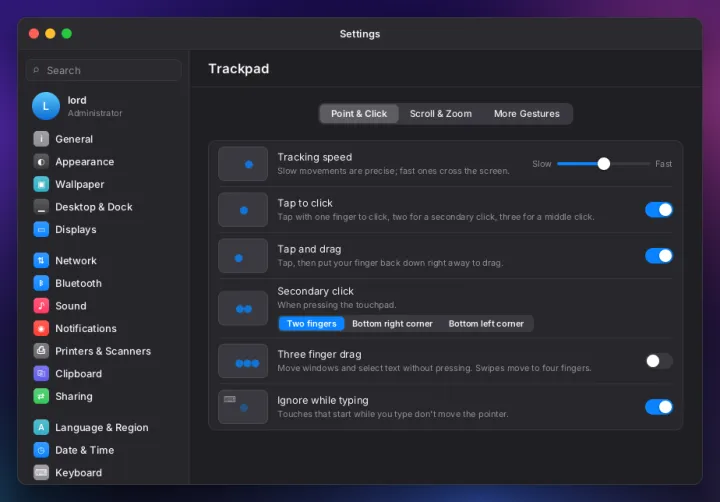
Task: Open Printers & Scanners icon
Action: pos(41,351)
